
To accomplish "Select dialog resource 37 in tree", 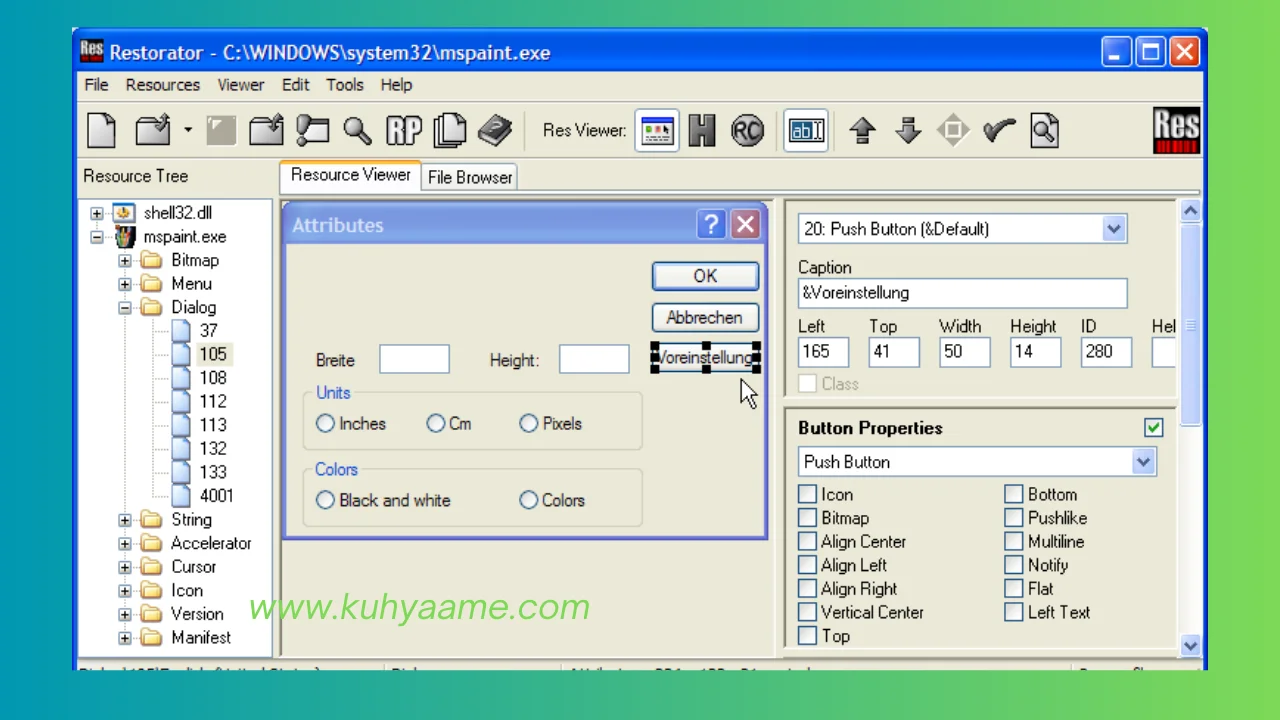I will point(208,331).
